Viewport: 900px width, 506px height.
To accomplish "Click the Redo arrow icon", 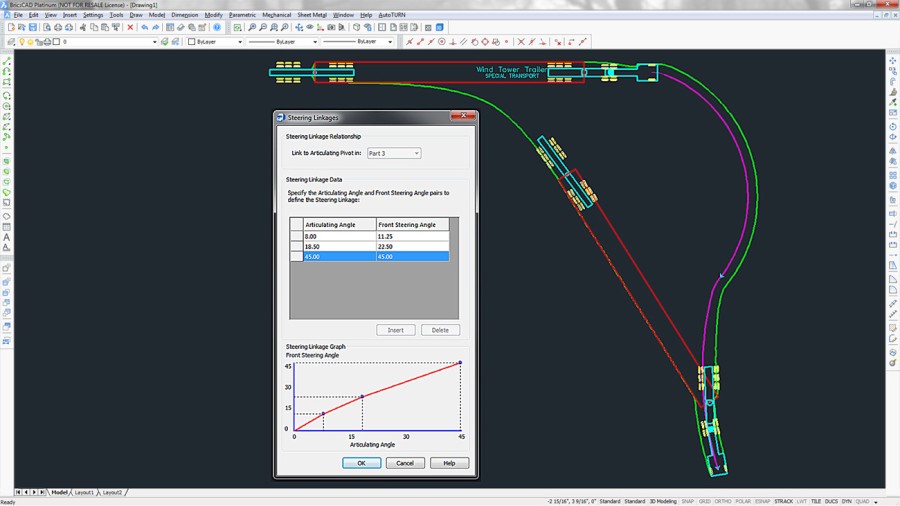I will click(x=157, y=28).
